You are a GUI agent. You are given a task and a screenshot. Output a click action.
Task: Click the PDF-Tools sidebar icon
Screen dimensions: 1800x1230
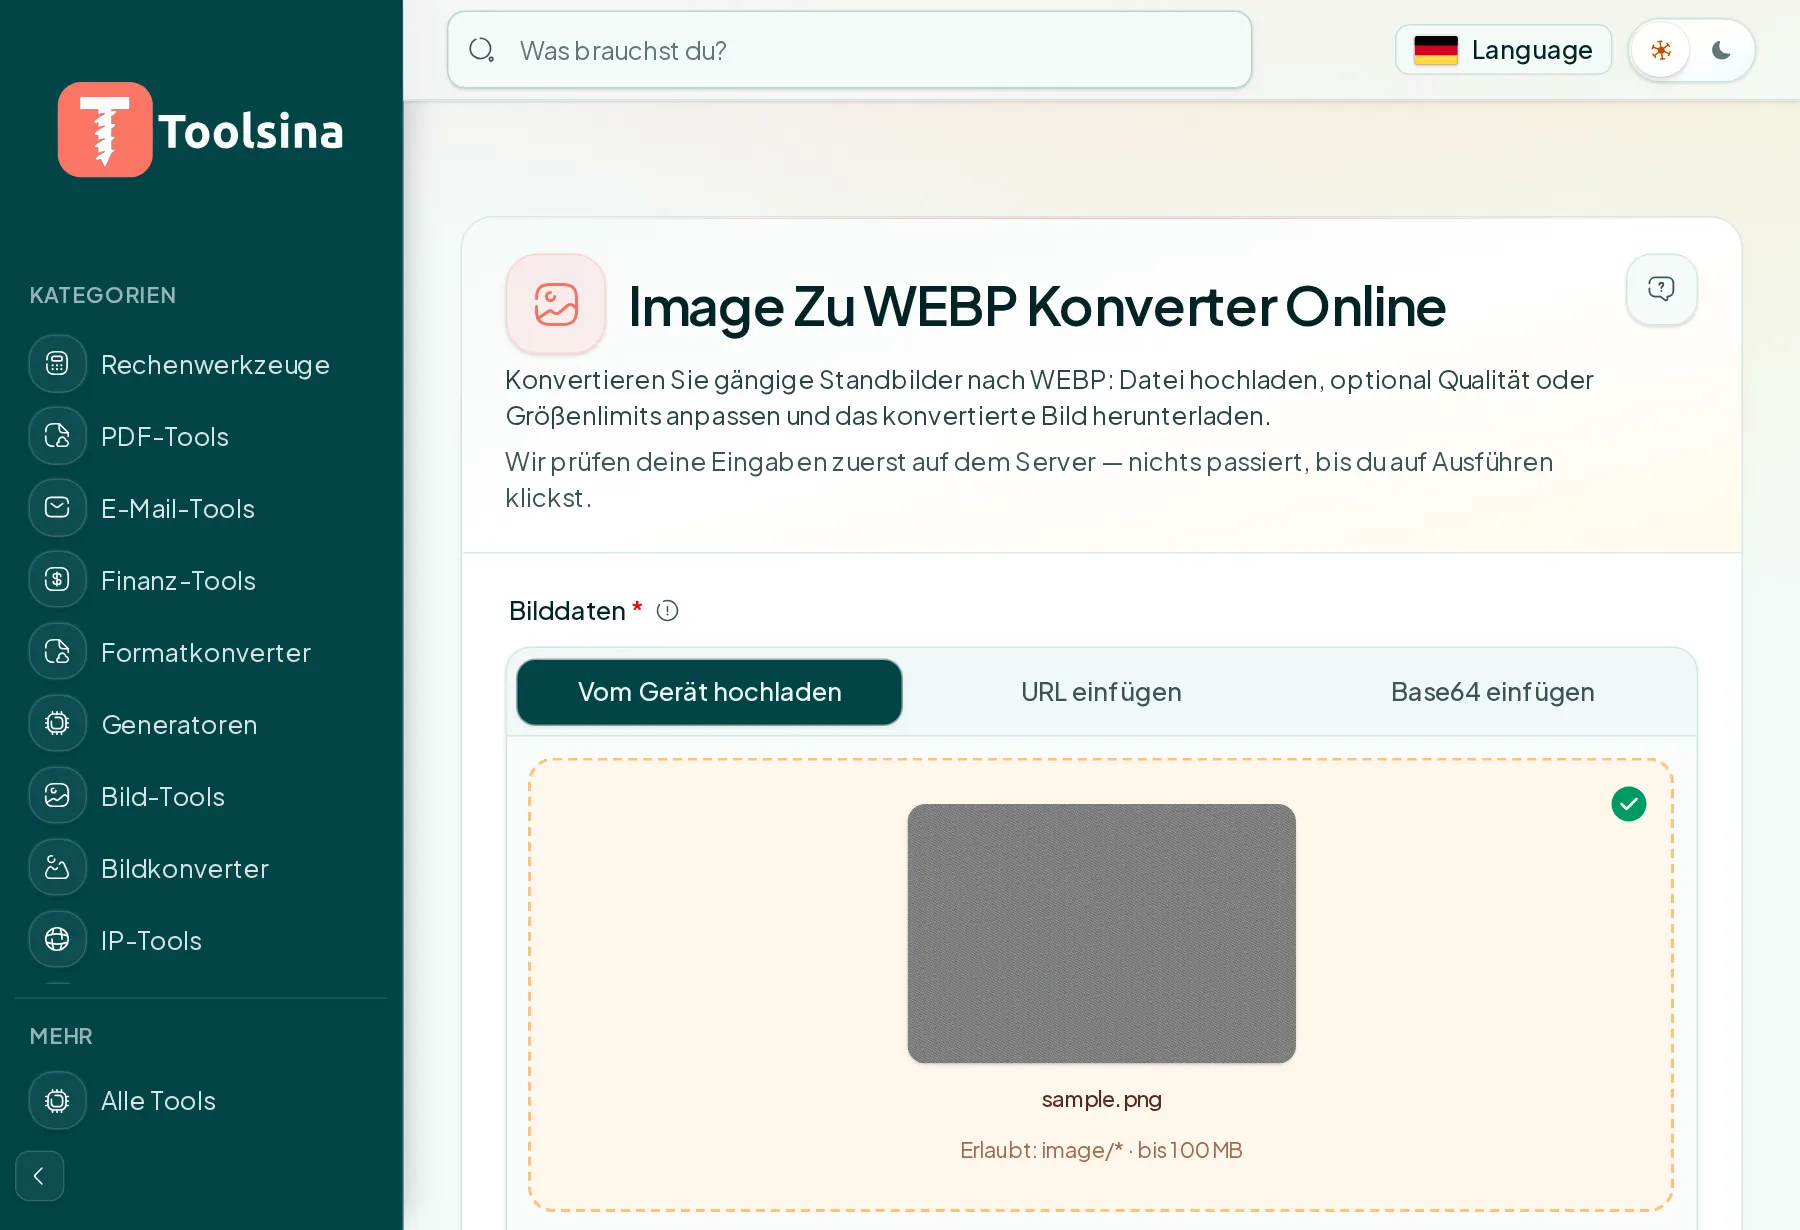point(58,436)
